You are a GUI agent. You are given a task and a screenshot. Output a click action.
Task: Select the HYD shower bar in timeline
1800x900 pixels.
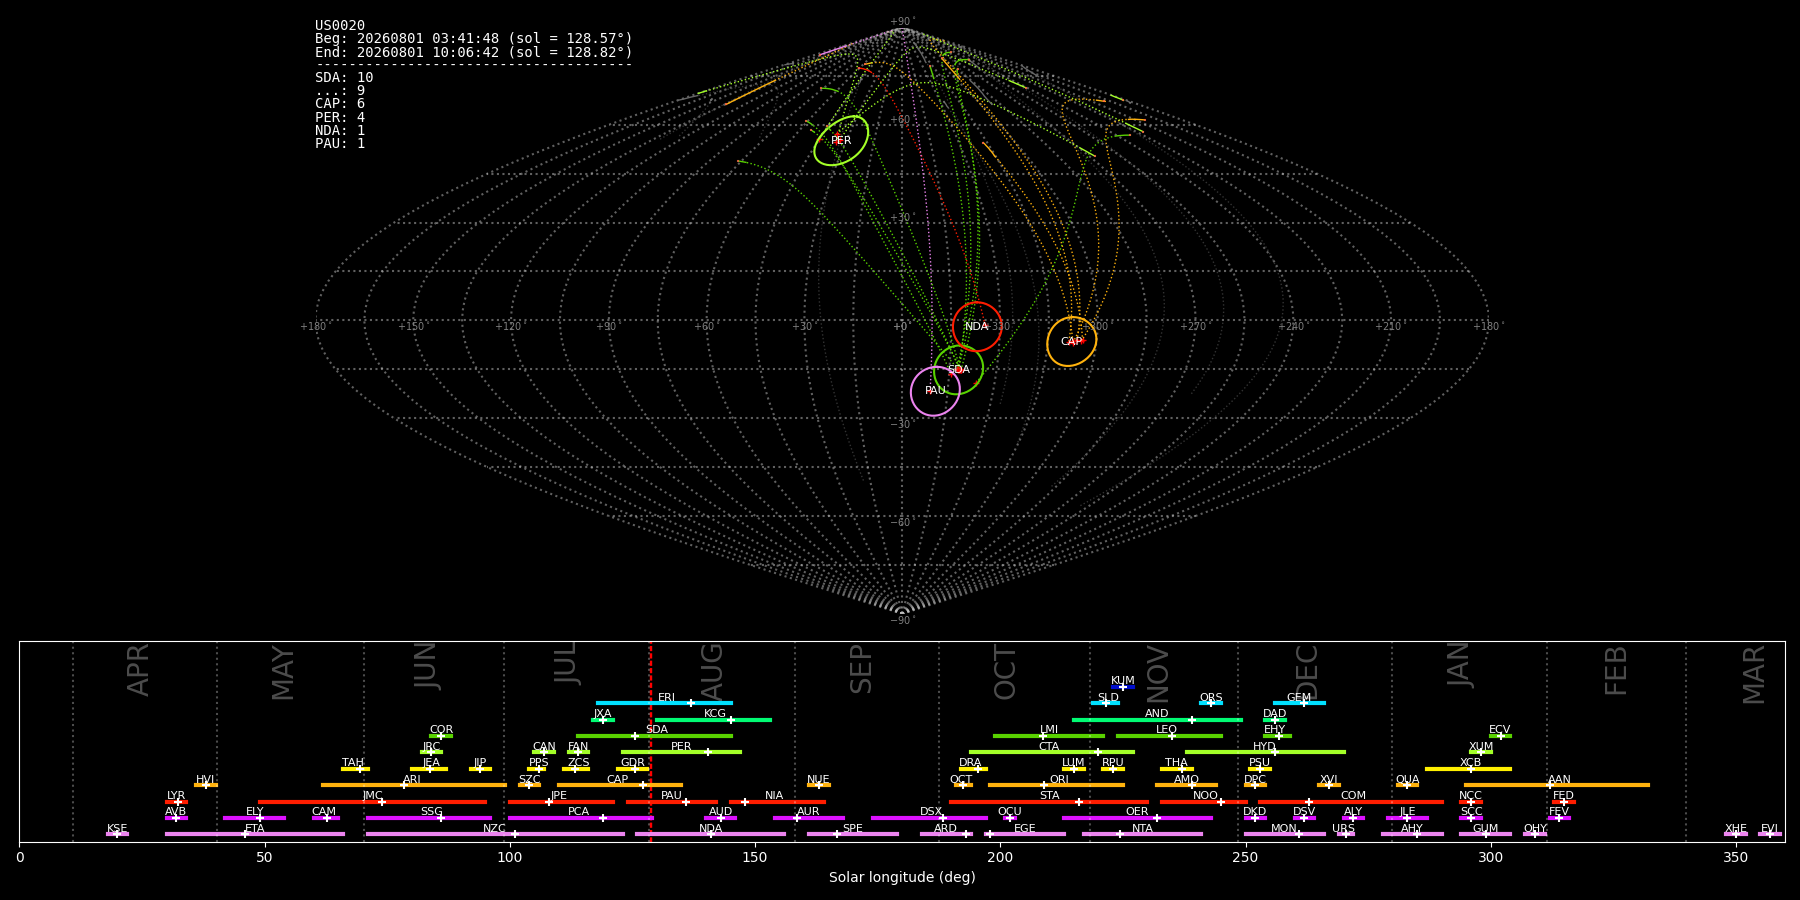(1265, 752)
